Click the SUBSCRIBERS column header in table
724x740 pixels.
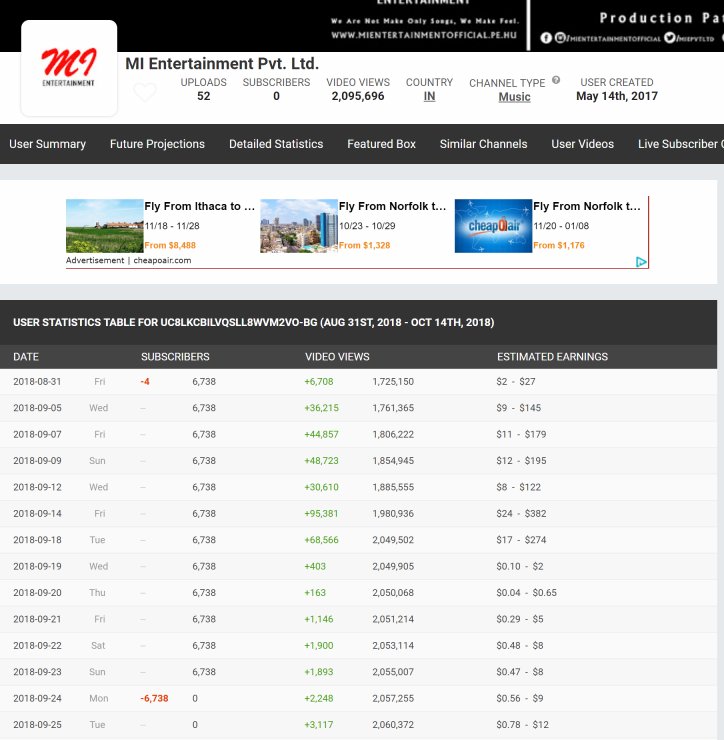(x=175, y=357)
